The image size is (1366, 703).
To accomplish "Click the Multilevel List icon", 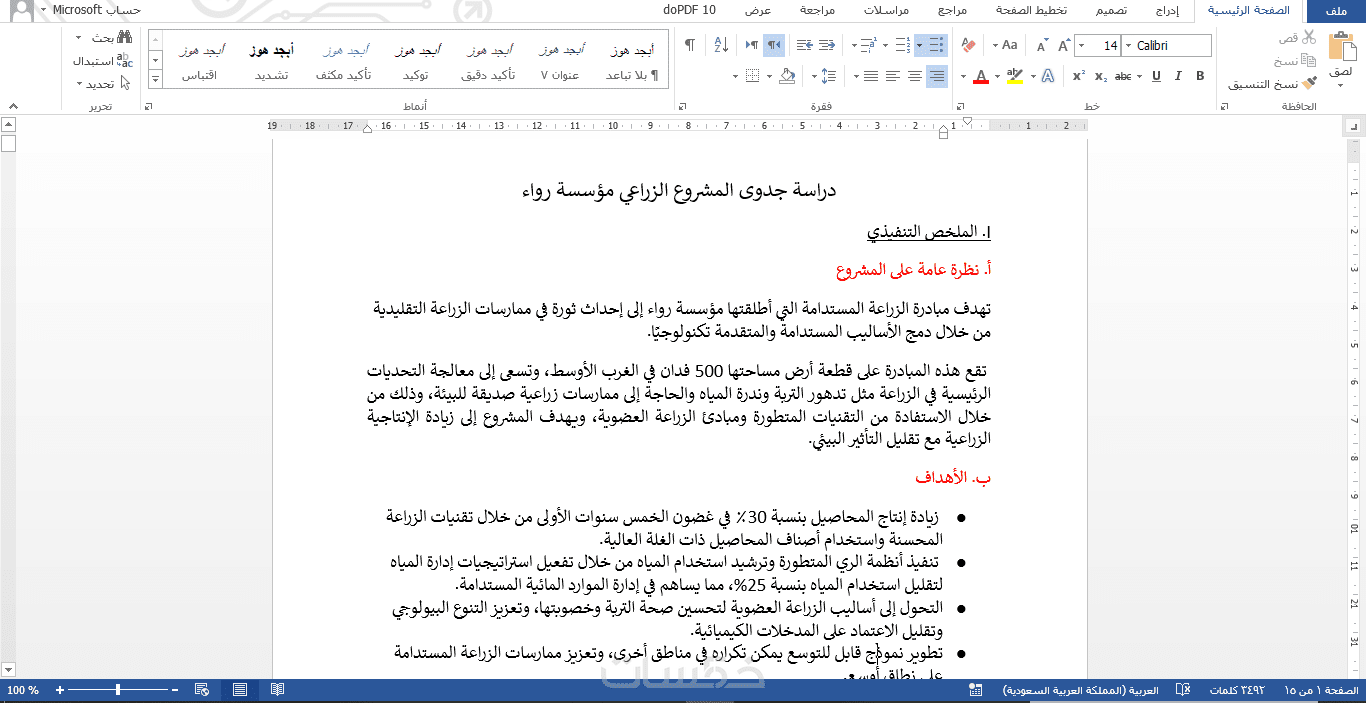I will pos(868,45).
